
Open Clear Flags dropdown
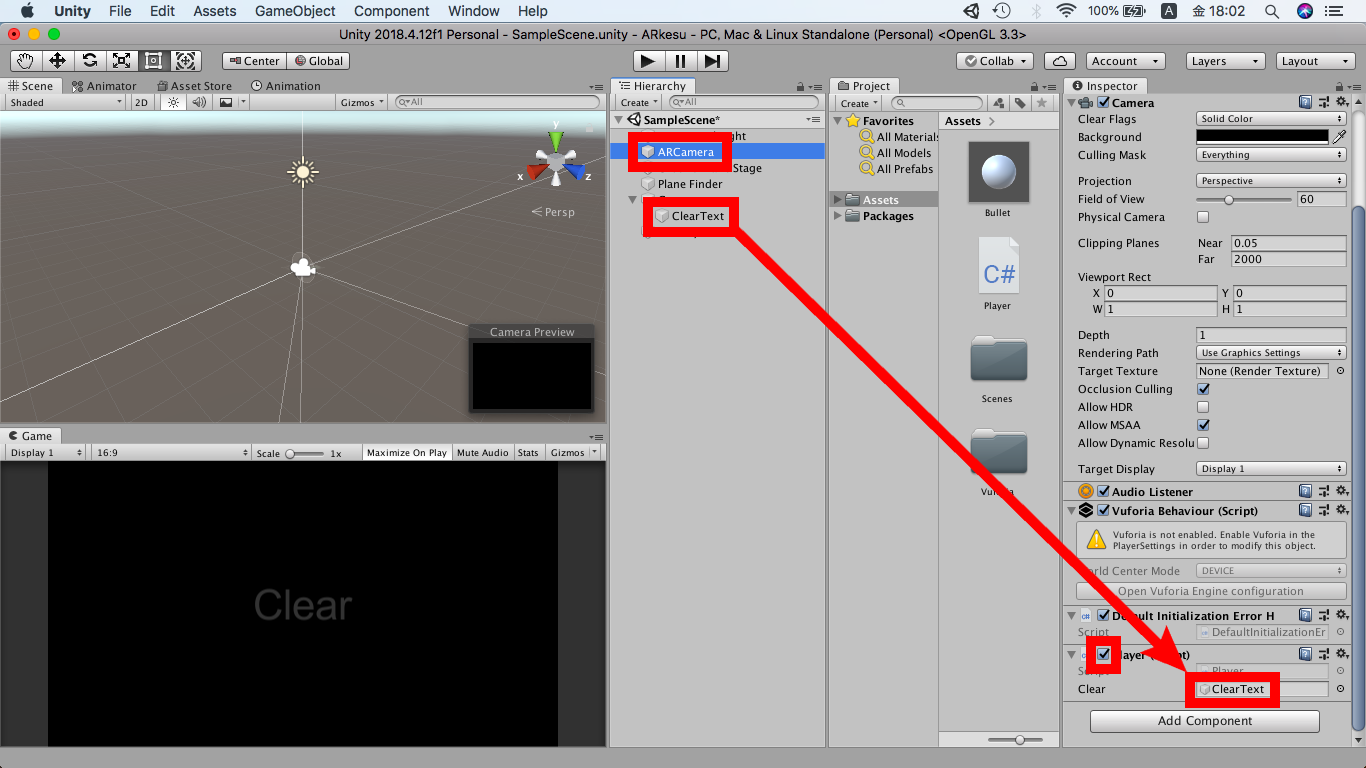pyautogui.click(x=1271, y=119)
